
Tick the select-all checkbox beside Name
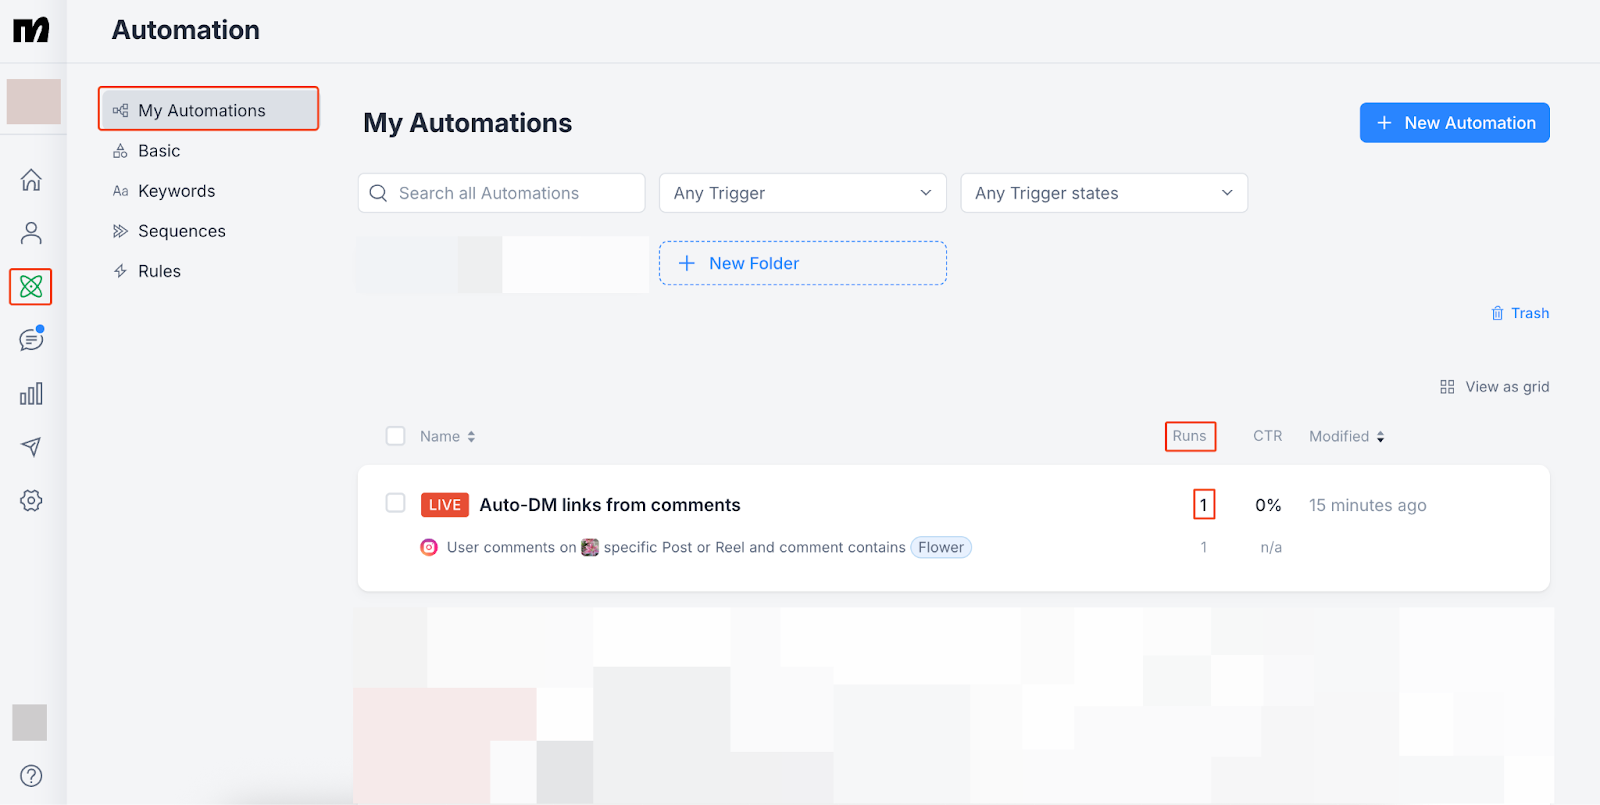tap(396, 436)
